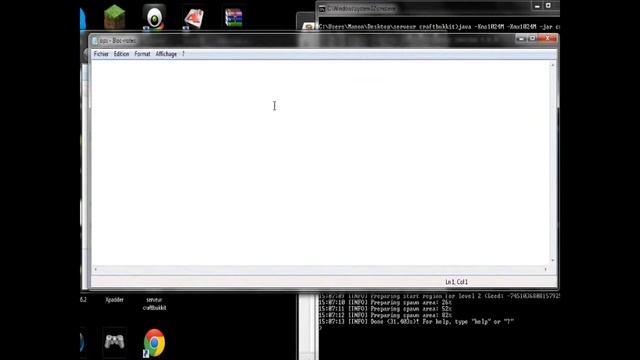Viewport: 640px width, 360px height.
Task: Click the 'Done' line in command prompt
Action: click(416, 322)
